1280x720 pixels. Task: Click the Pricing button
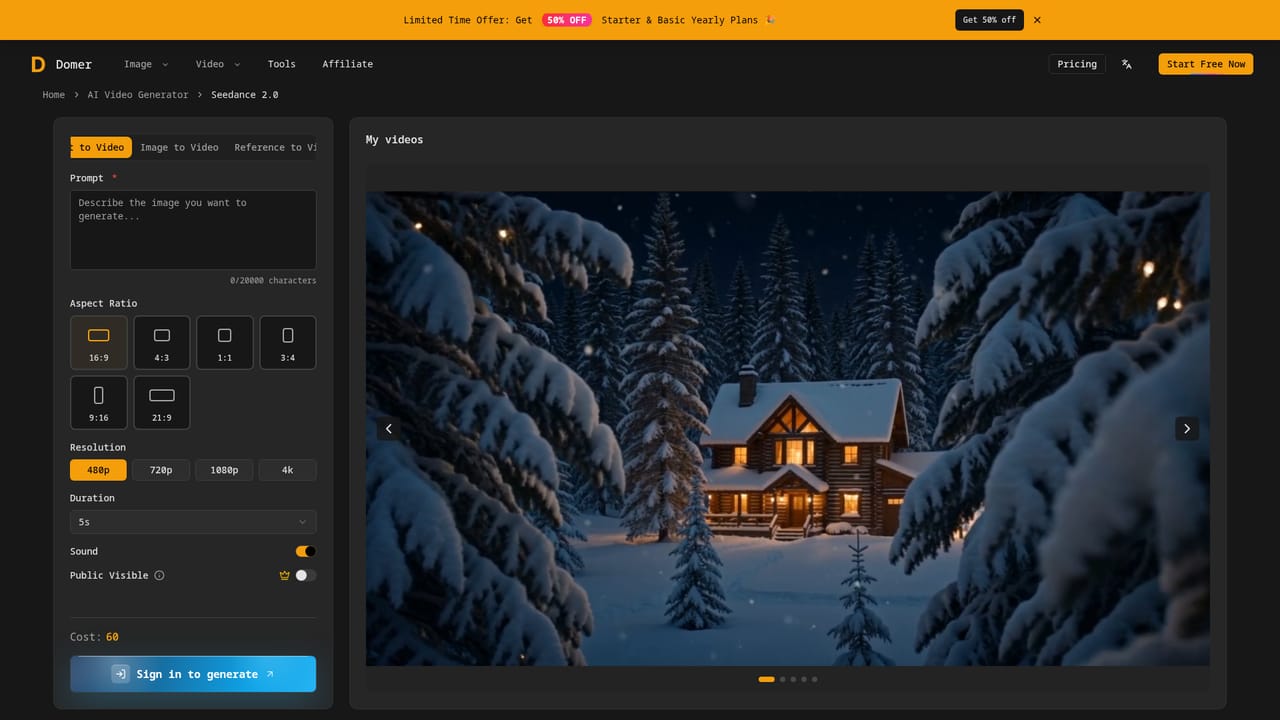click(x=1077, y=64)
